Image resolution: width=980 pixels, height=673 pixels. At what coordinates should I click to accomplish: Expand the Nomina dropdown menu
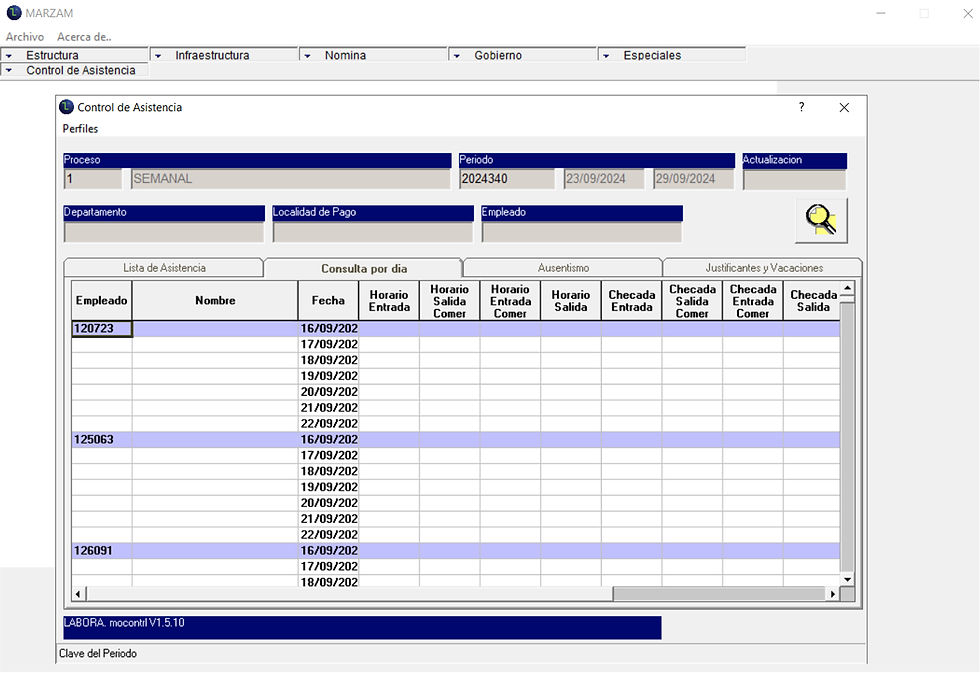pyautogui.click(x=373, y=55)
